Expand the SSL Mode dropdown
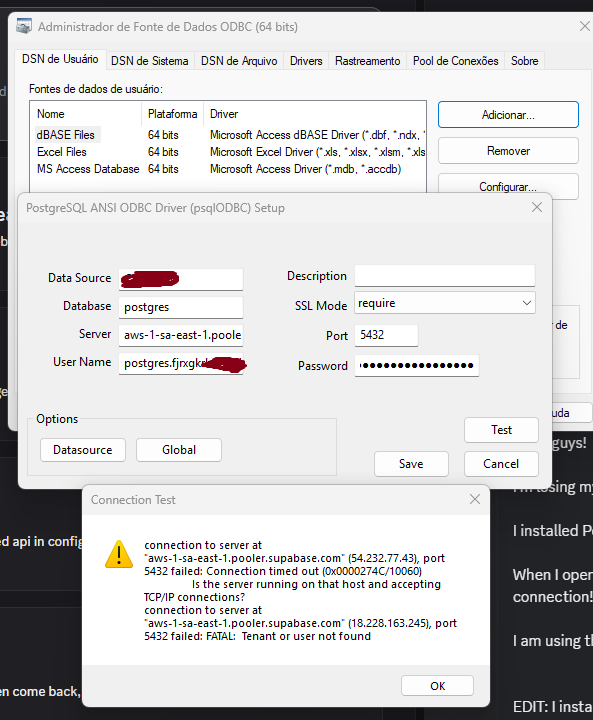Screen dimensions: 593x720 [526, 303]
